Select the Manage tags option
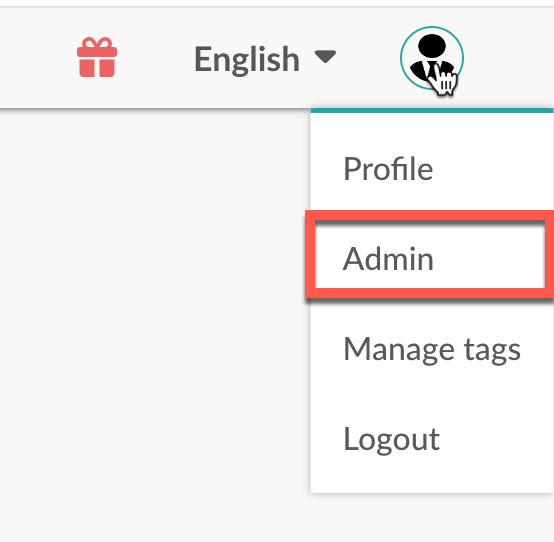This screenshot has height=542, width=554. click(432, 349)
